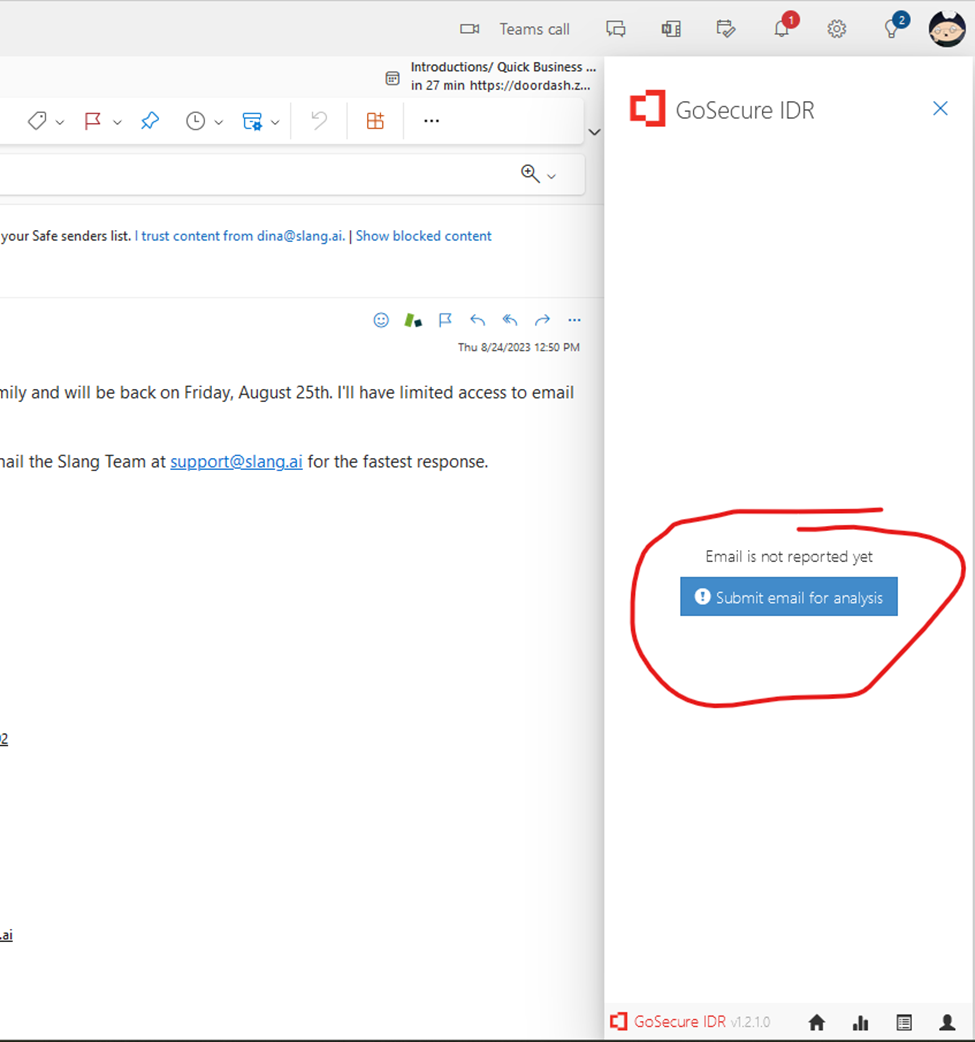Pin this email using the pin icon
975x1042 pixels.
click(150, 120)
